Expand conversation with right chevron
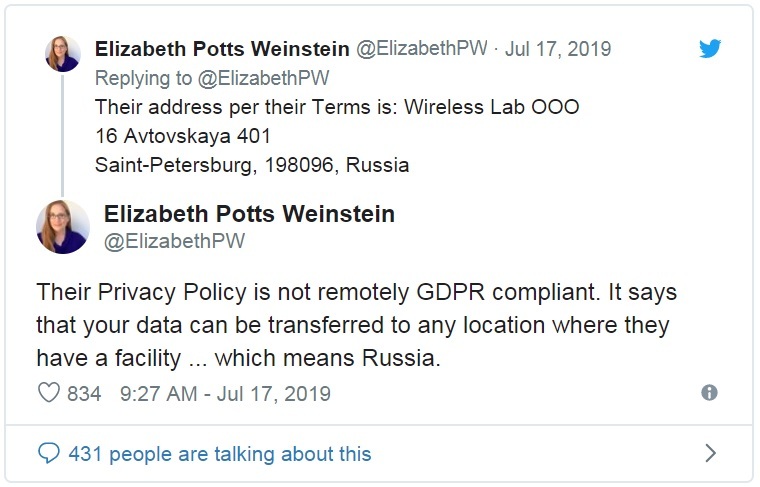 point(710,453)
